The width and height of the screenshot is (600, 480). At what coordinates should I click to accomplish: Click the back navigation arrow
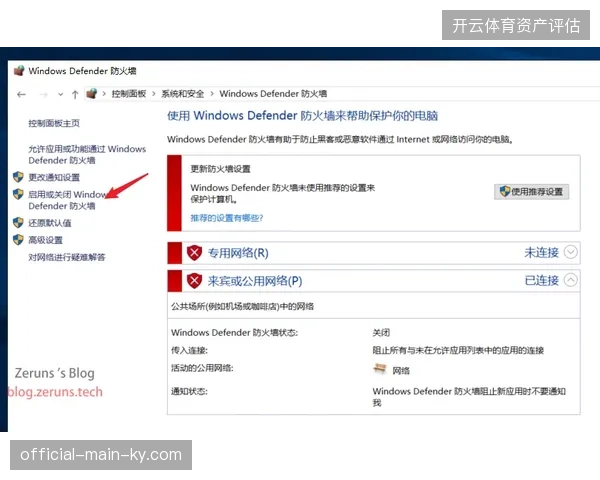coord(21,94)
